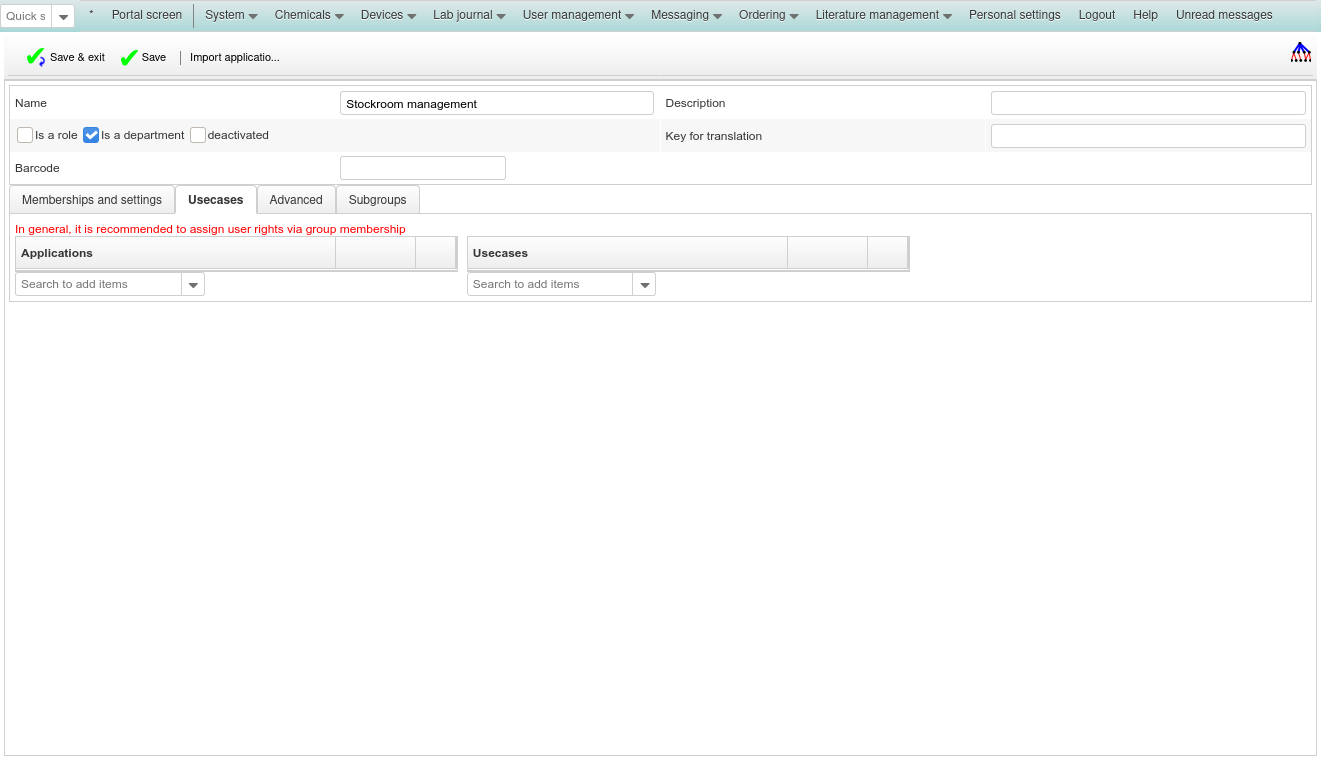Open the User management menu
This screenshot has height=760, width=1321.
(578, 15)
